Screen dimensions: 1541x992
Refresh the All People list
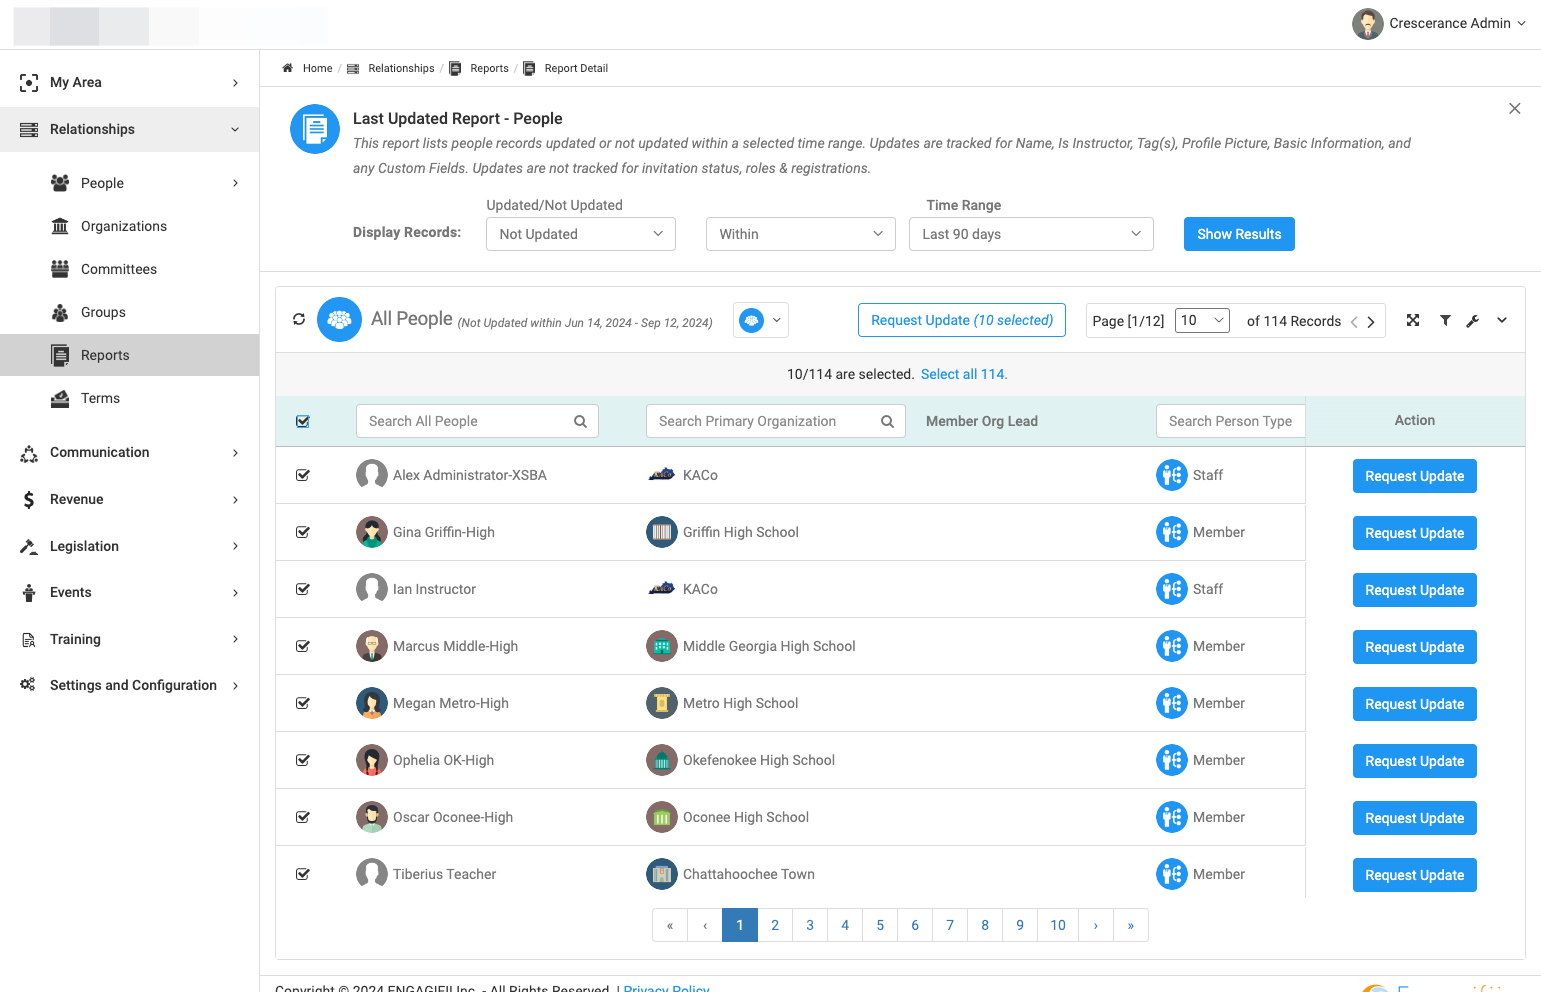[x=299, y=320]
